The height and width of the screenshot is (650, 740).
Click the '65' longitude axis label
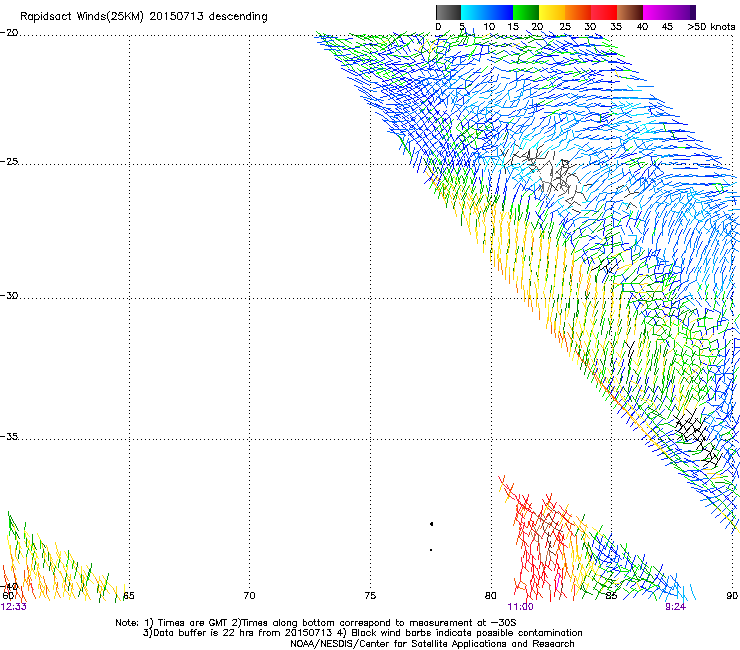pyautogui.click(x=129, y=596)
